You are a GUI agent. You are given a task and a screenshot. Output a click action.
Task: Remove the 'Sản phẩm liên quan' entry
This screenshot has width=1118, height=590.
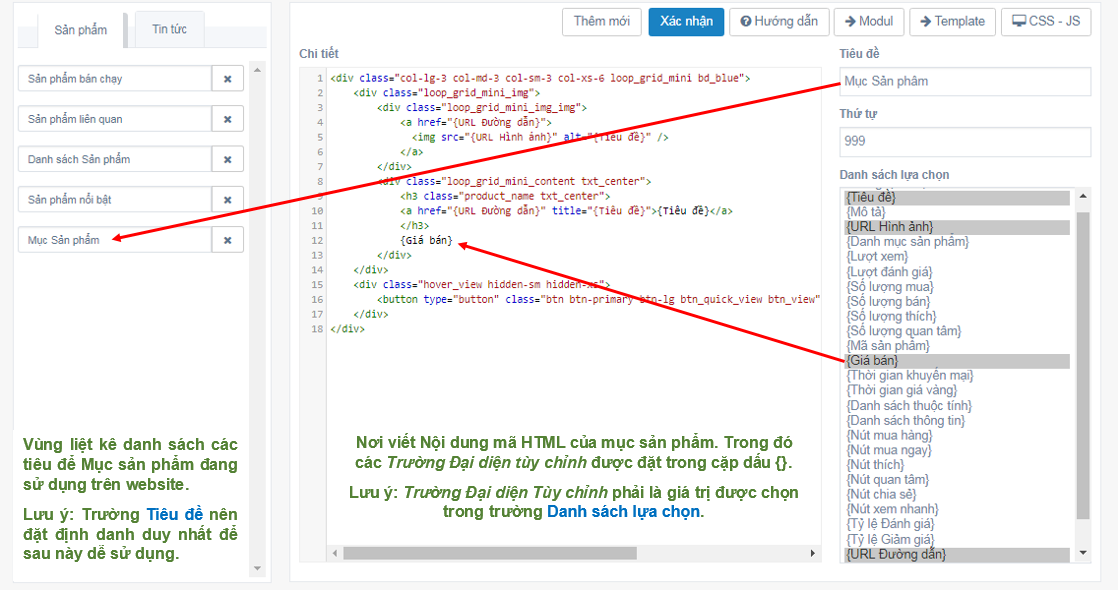[x=227, y=119]
